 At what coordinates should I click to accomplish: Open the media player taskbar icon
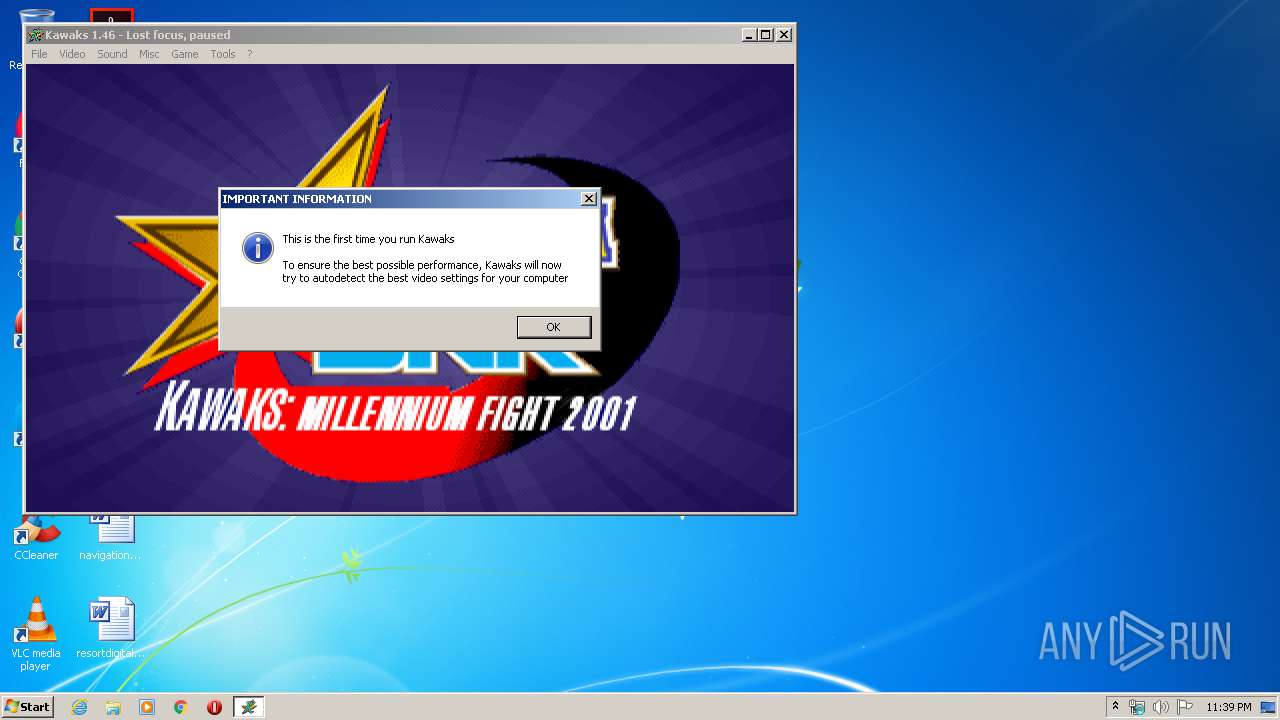(x=147, y=707)
